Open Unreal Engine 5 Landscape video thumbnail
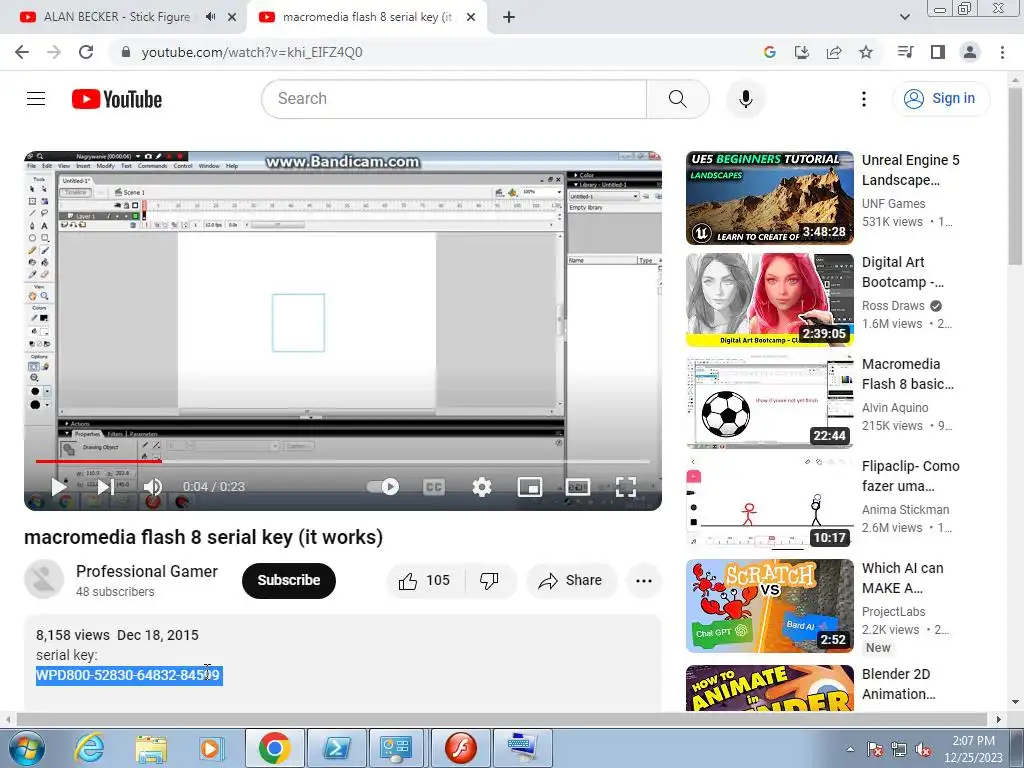 pyautogui.click(x=770, y=198)
